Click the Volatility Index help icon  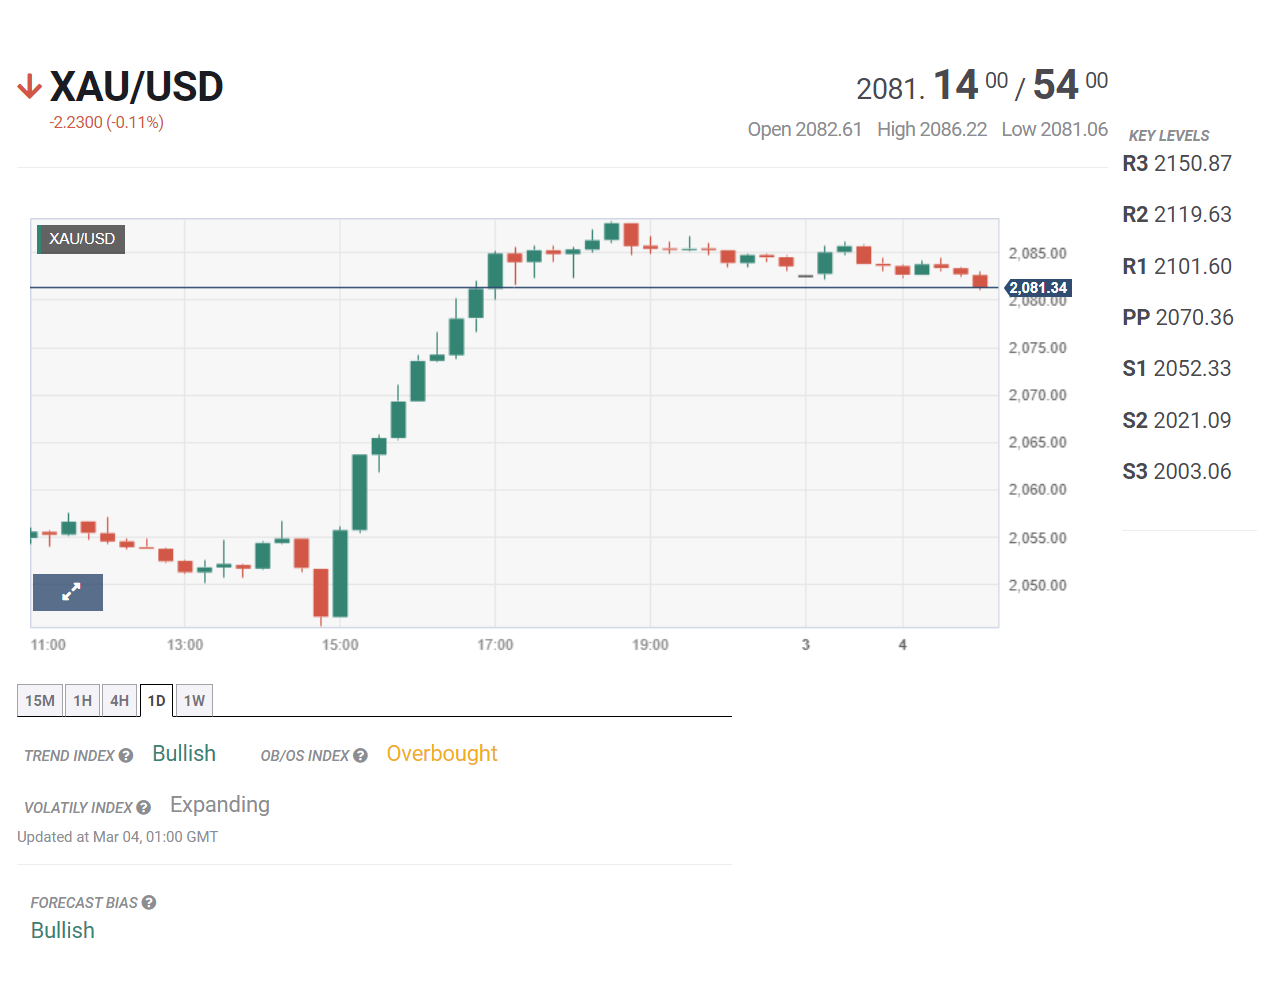coord(144,808)
